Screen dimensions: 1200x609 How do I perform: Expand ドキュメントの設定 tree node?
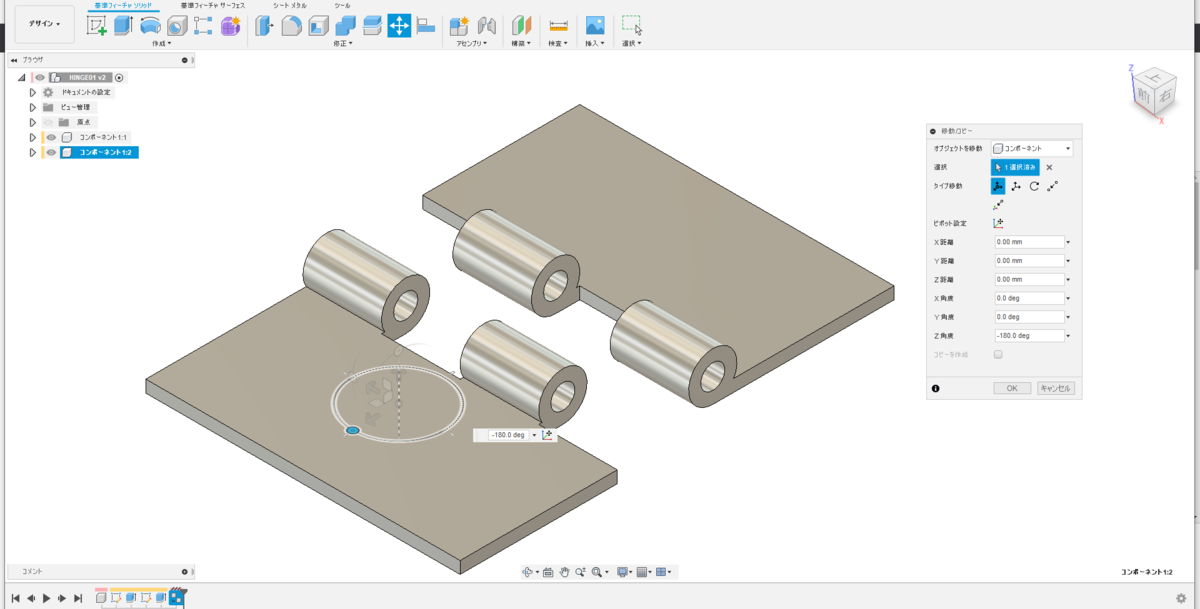33,92
